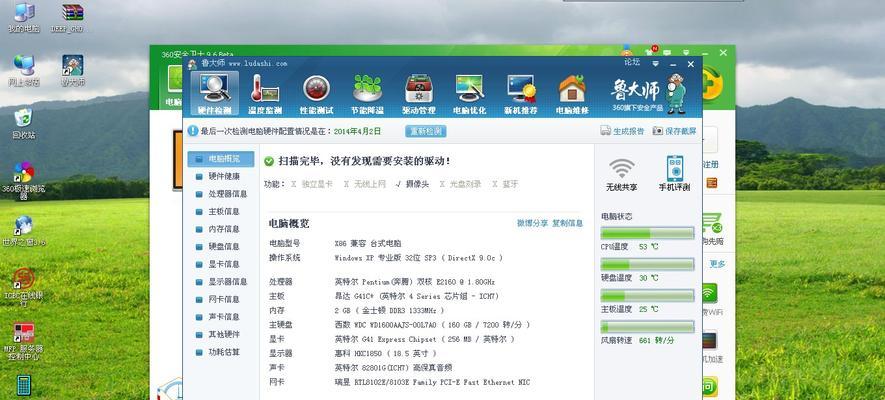Open 电脑维修 computer repair section
Viewport: 885px width, 400px height.
tap(572, 94)
